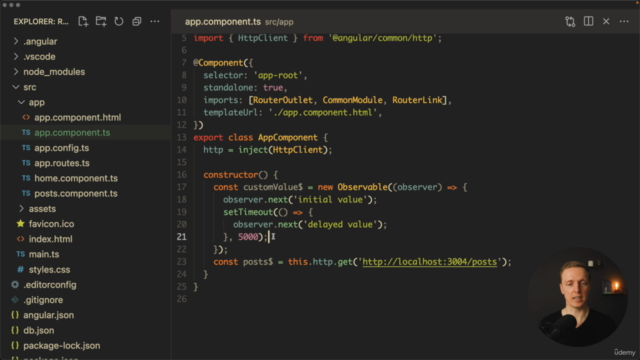640x360 pixels.
Task: Click the New Folder icon in Explorer
Action: pos(101,21)
